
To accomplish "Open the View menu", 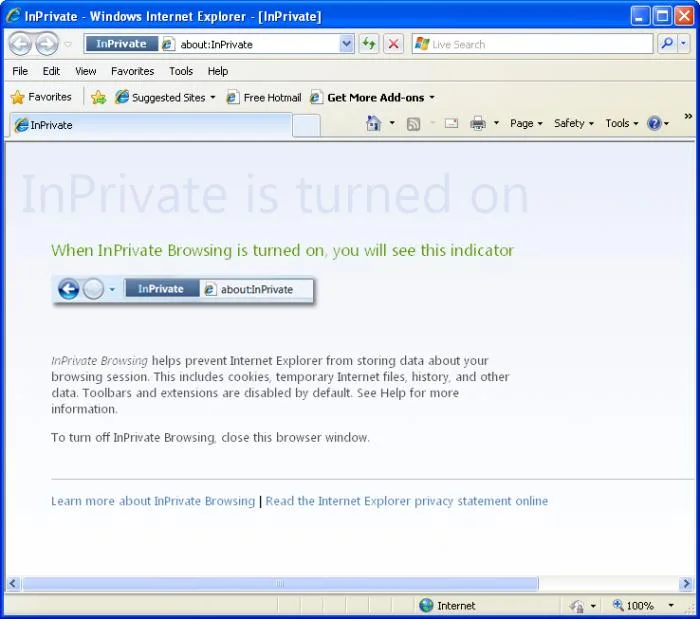I will coord(85,71).
